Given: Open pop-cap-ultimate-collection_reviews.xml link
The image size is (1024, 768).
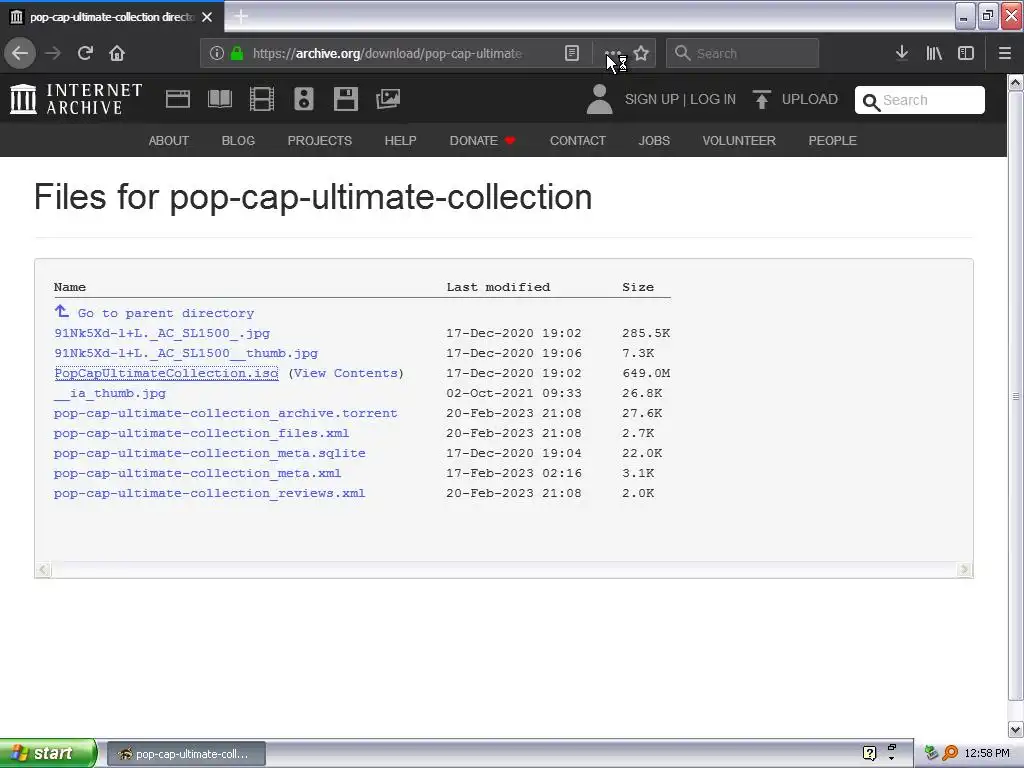Looking at the screenshot, I should tap(209, 493).
